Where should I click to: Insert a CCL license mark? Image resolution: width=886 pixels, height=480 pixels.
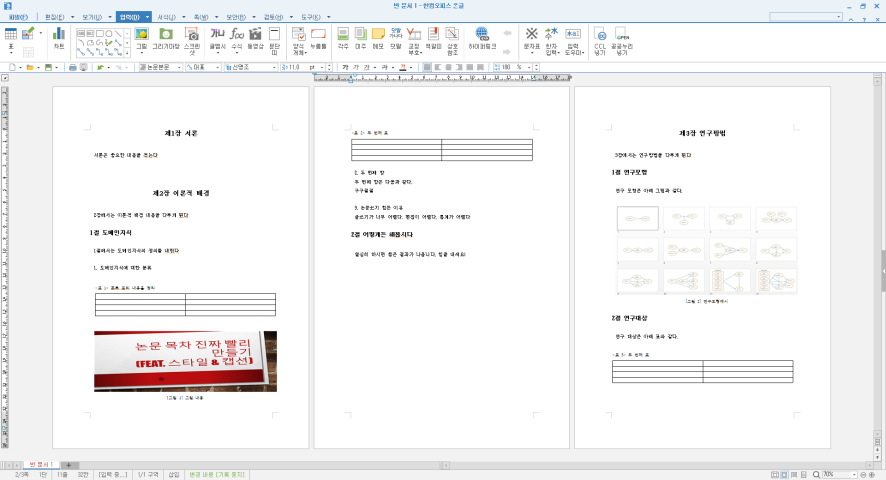[600, 41]
